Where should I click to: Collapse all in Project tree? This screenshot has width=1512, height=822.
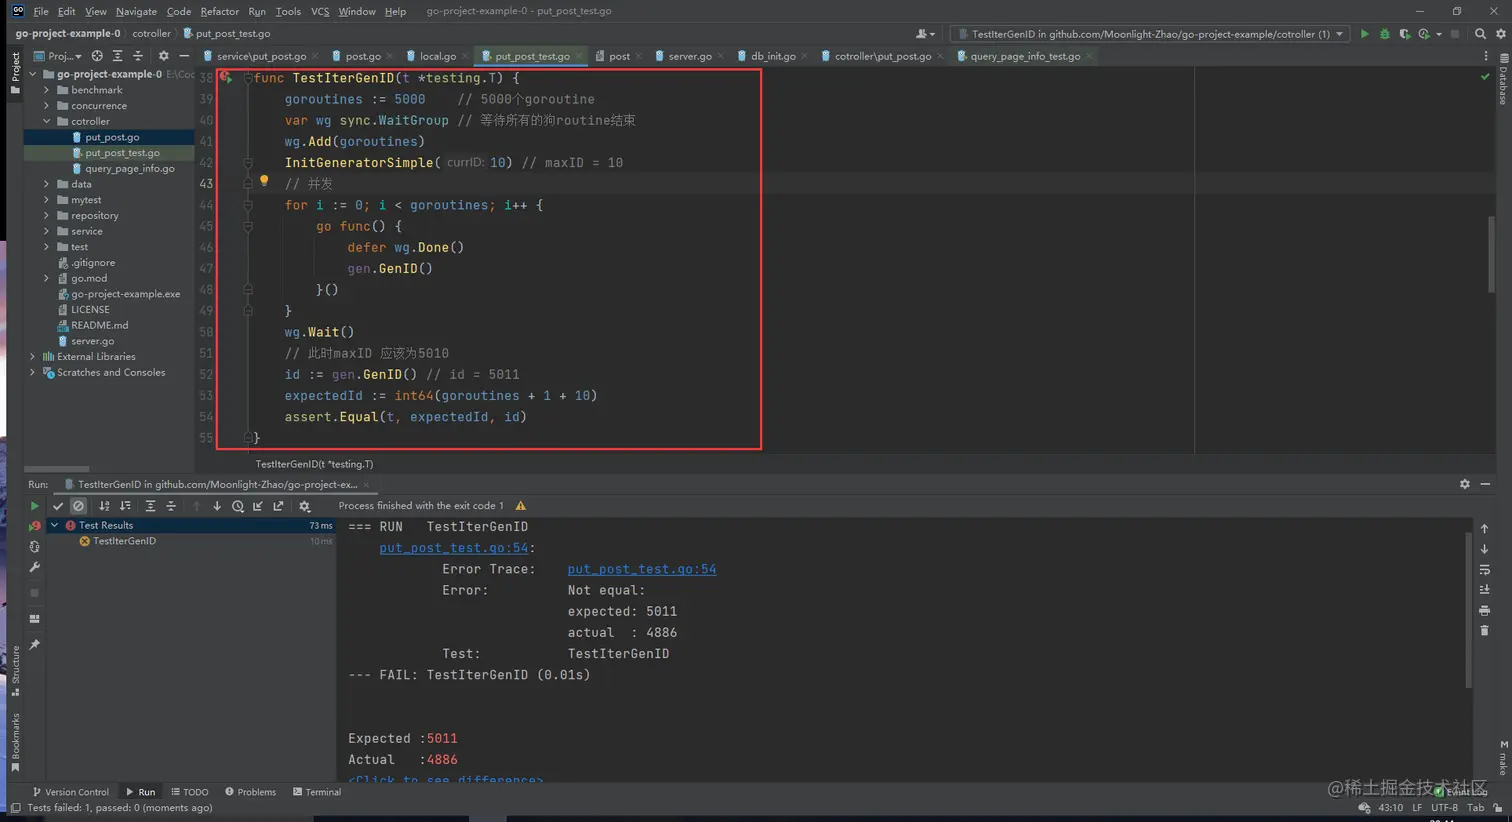(x=138, y=56)
